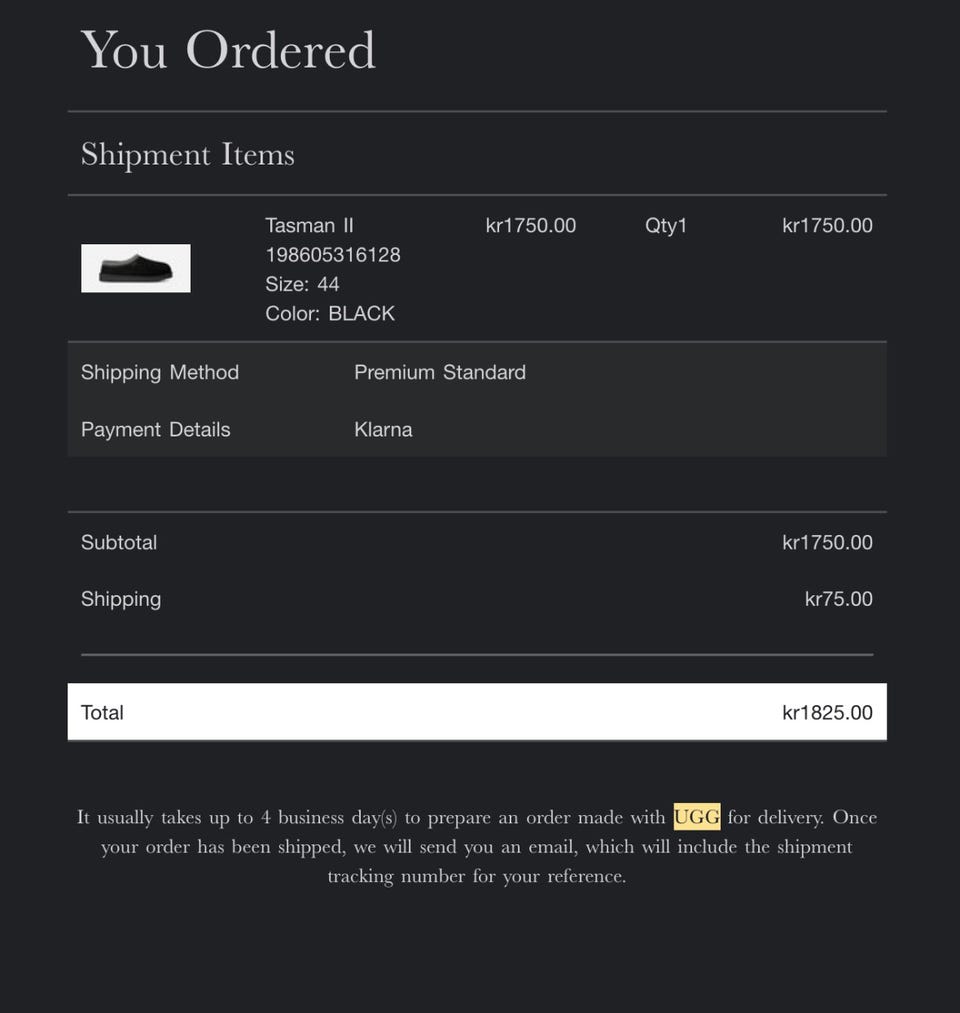Click the Payment Details label
Viewport: 960px width, 1013px height.
tap(155, 429)
